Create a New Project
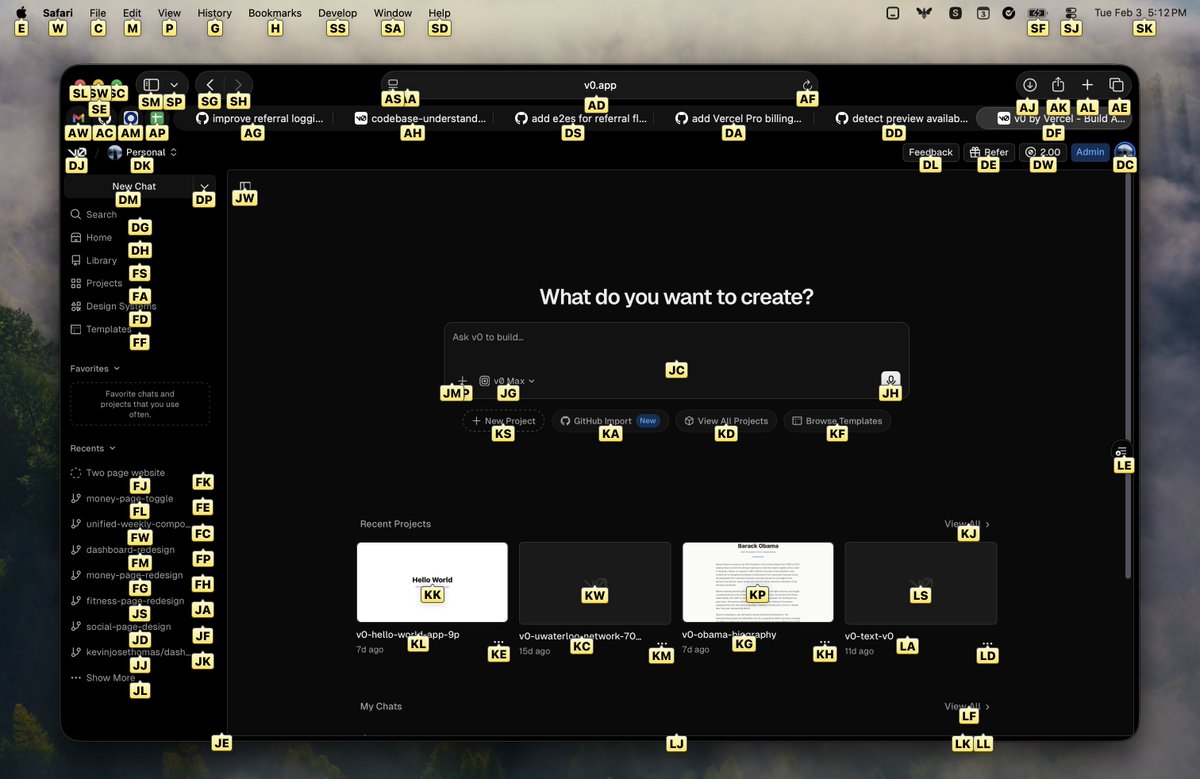The width and height of the screenshot is (1200, 779). pyautogui.click(x=503, y=421)
